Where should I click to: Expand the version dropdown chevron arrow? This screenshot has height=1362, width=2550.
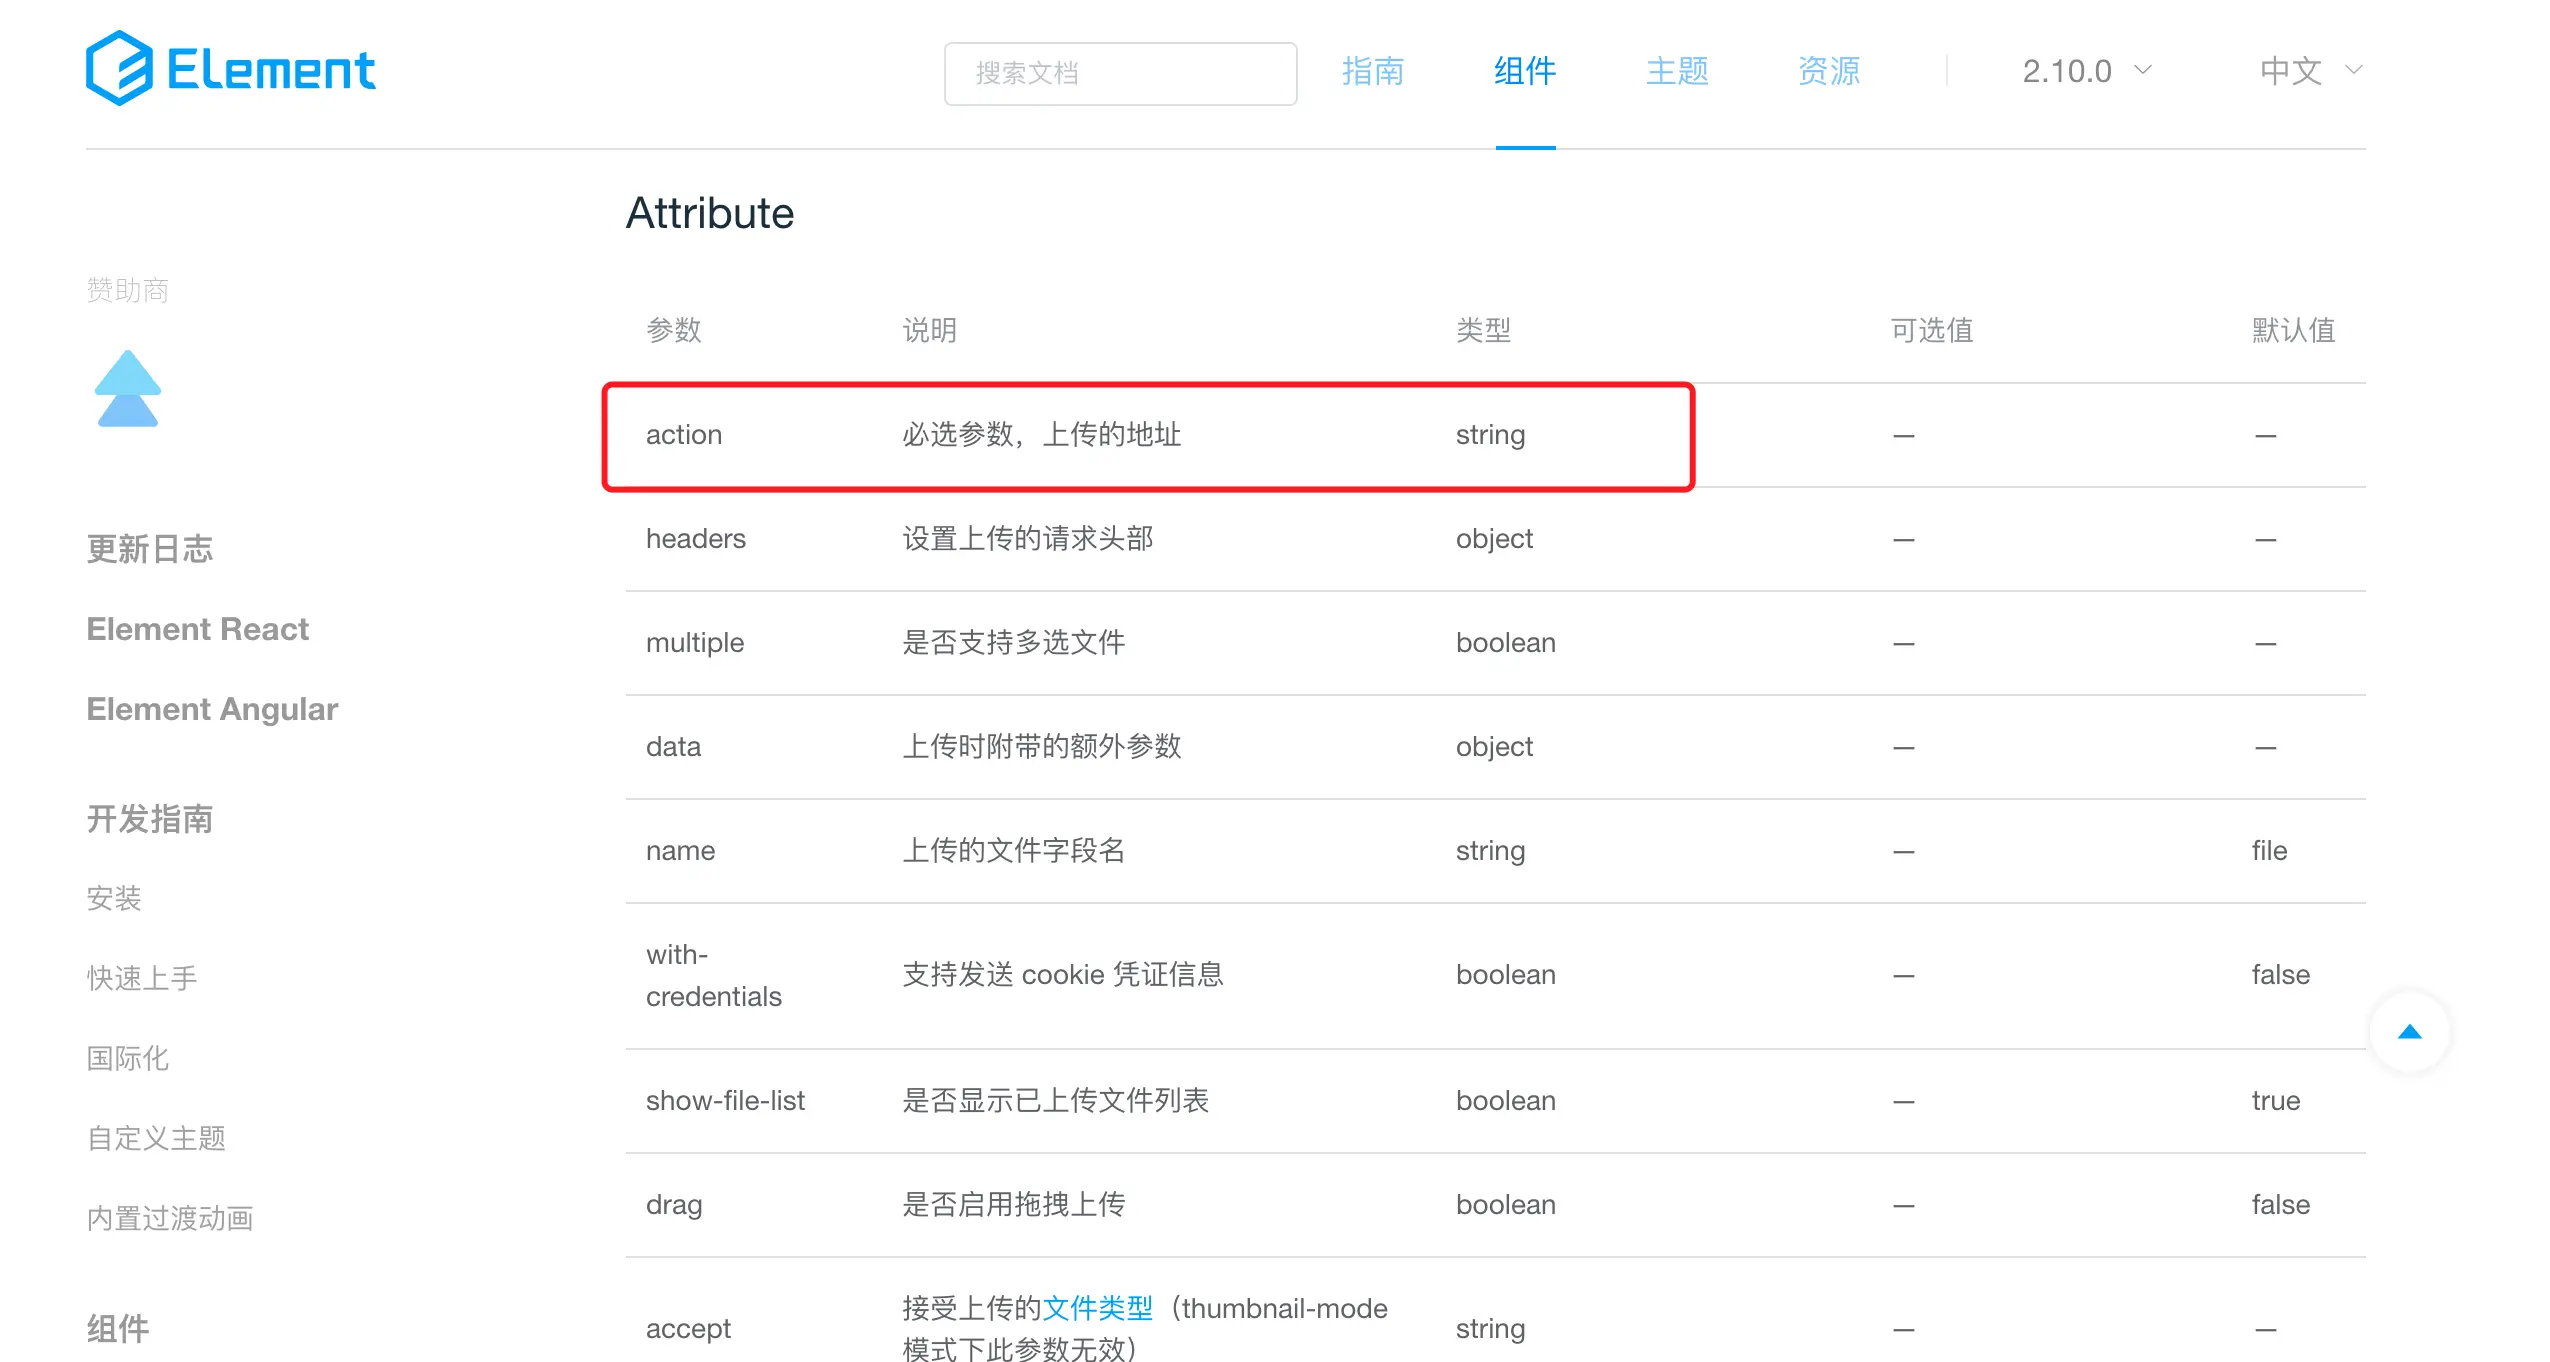[x=2144, y=70]
